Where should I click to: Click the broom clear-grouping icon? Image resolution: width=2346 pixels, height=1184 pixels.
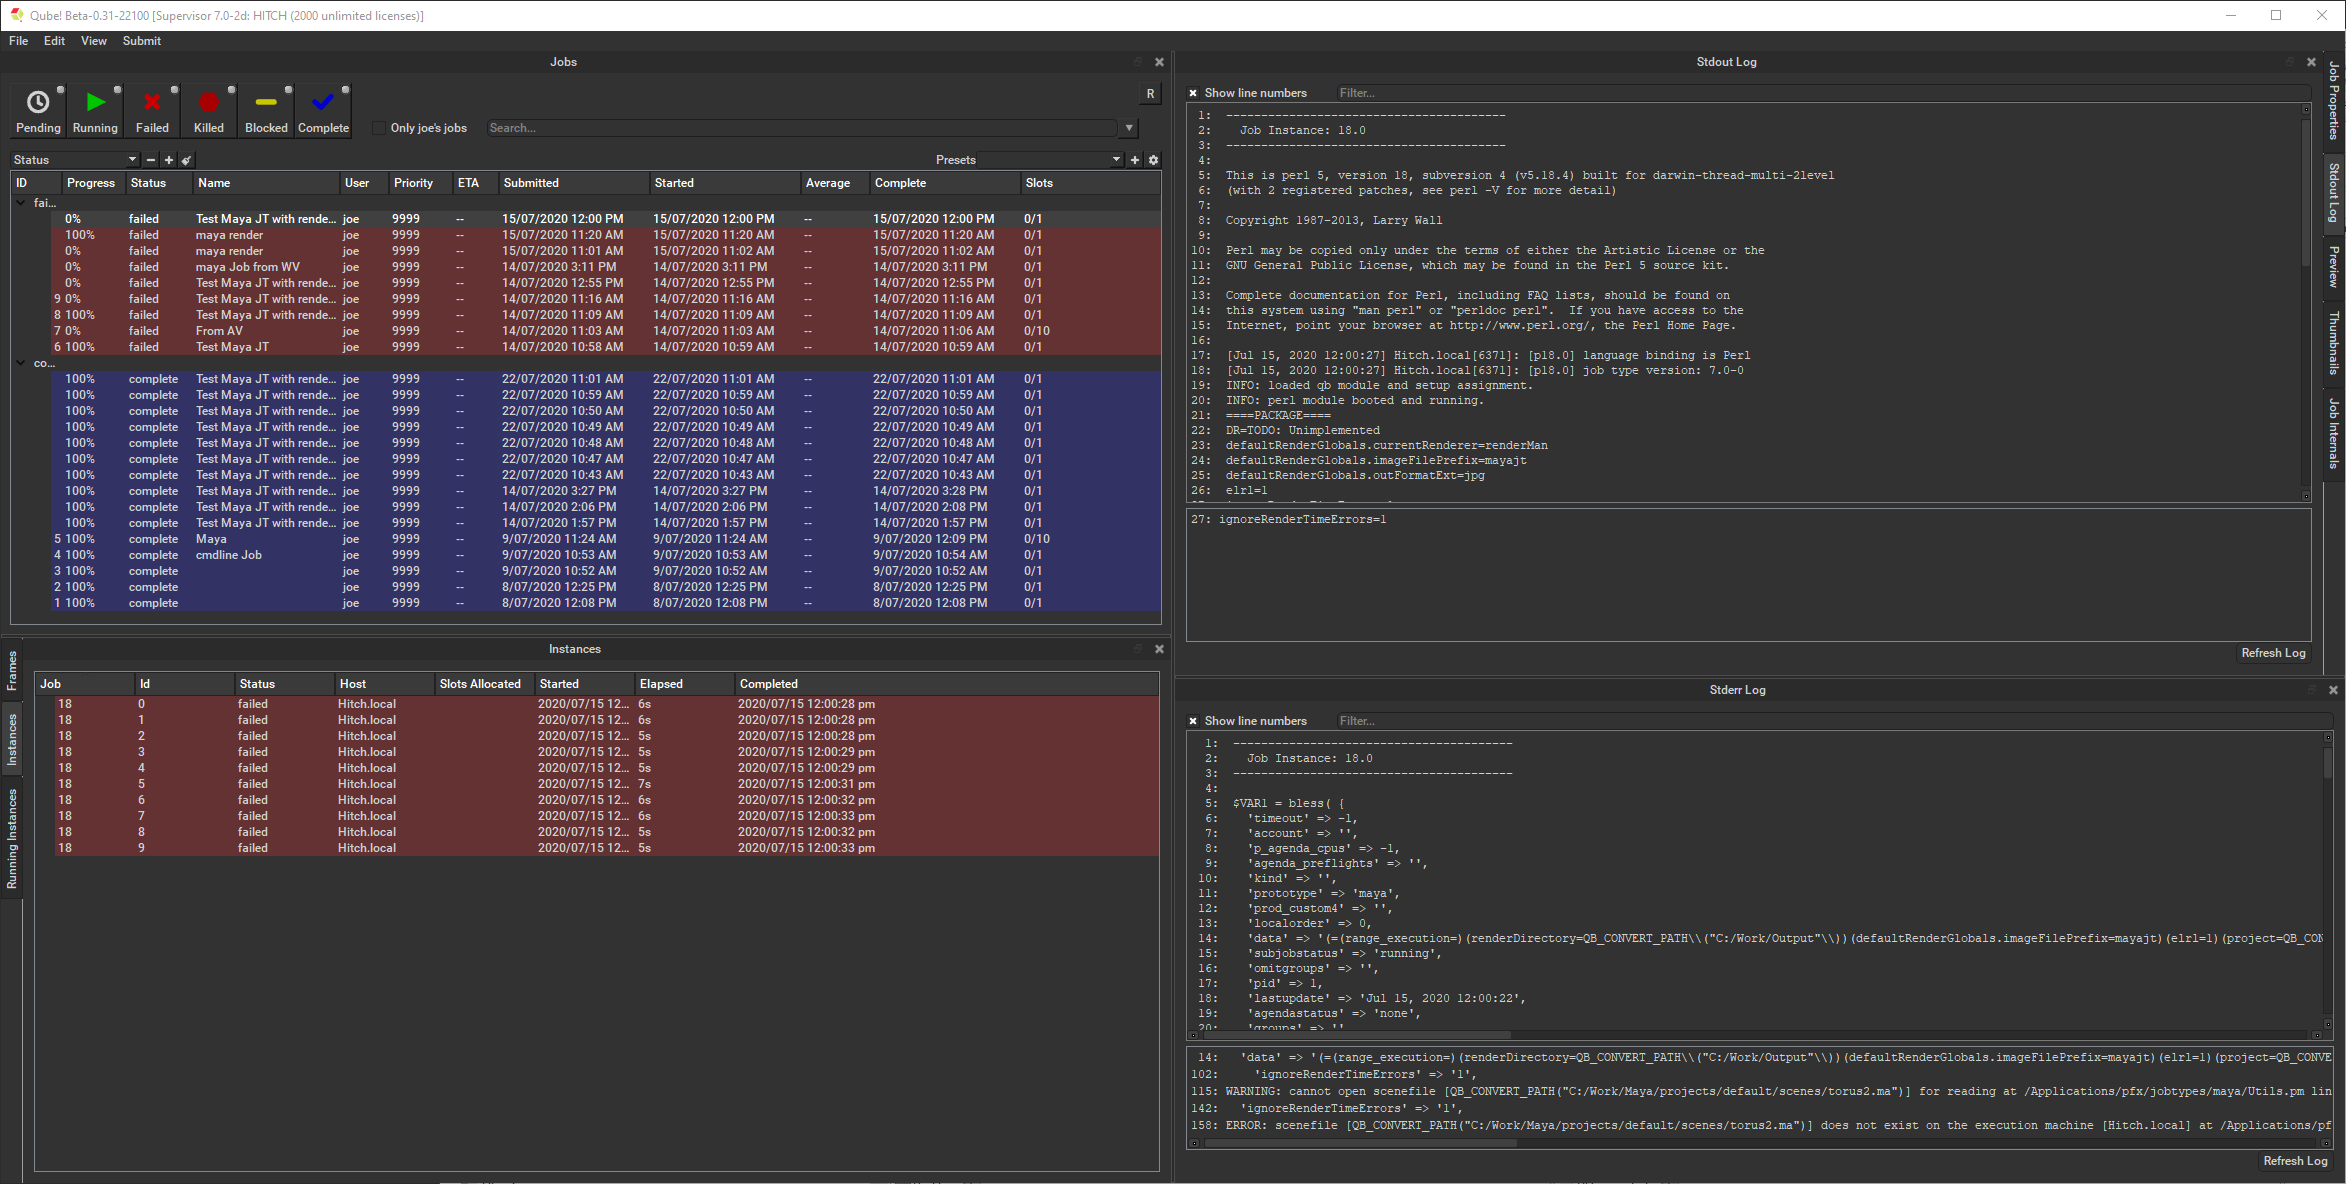point(186,160)
